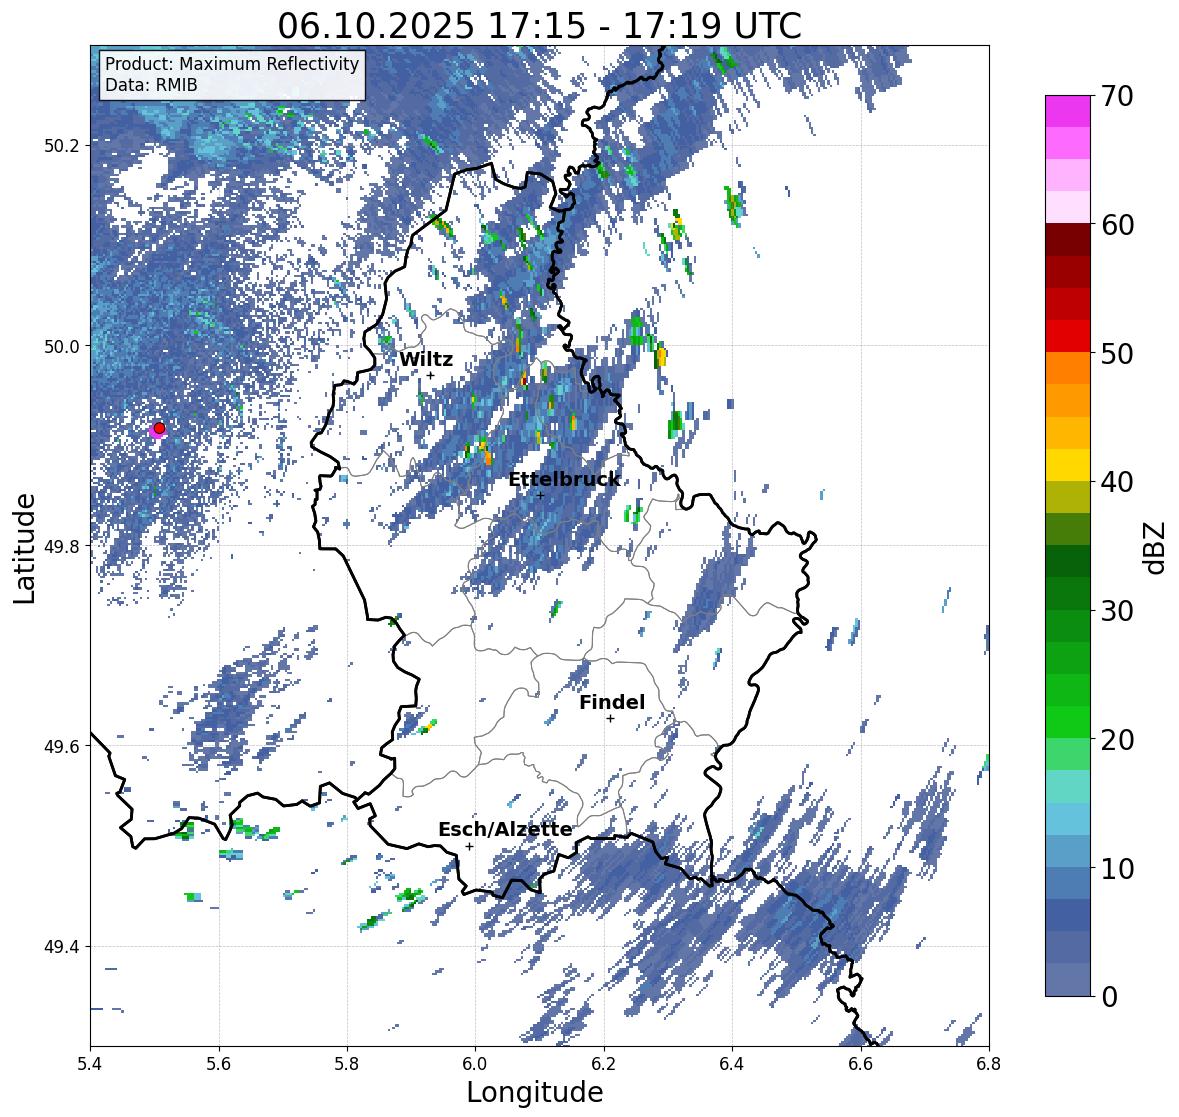Select the Wiltz city label

[x=426, y=359]
